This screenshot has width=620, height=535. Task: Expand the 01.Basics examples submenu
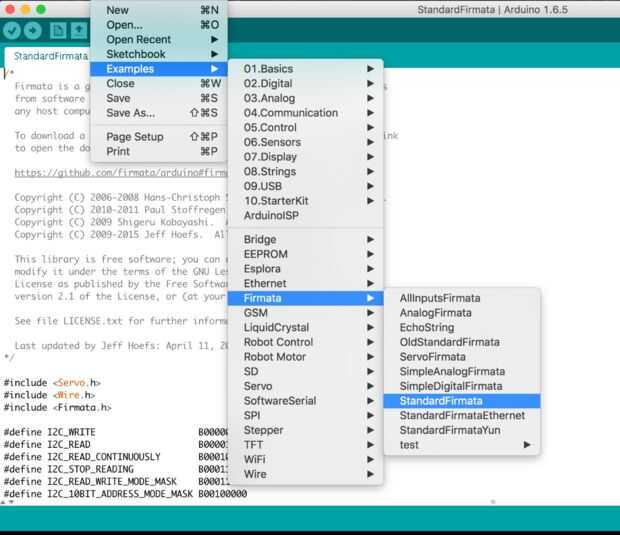[305, 68]
